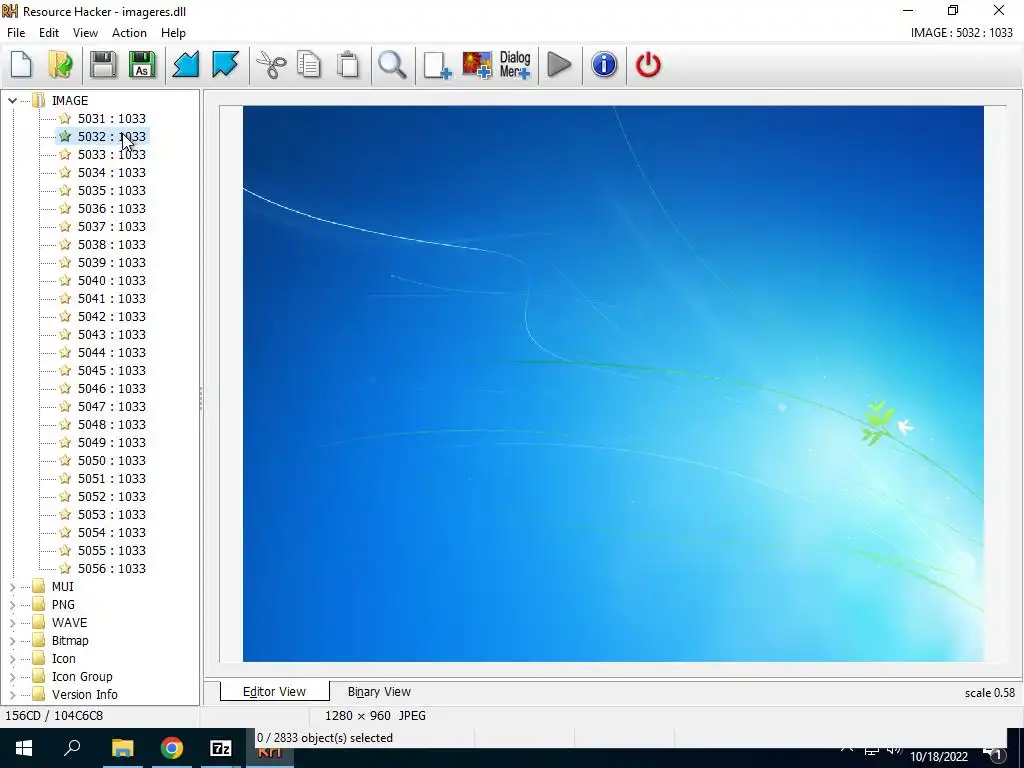This screenshot has width=1024, height=768.
Task: Open the Windows Start menu
Action: [x=24, y=748]
